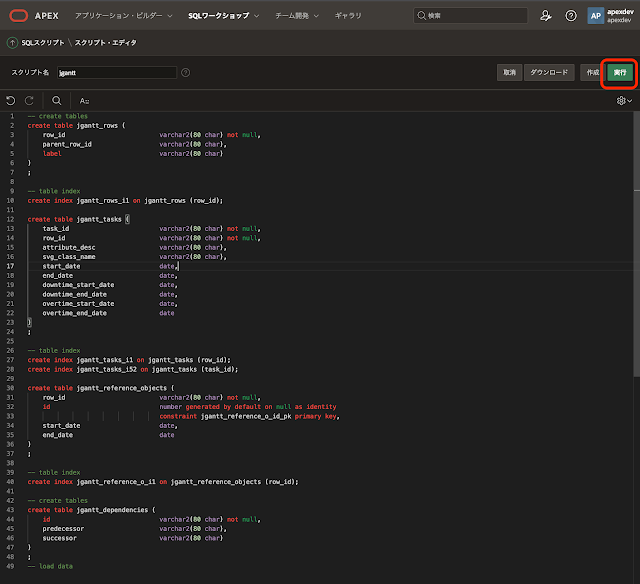This screenshot has height=584, width=640.
Task: Click 'create table jgantt_rows (' line
Action: [x=76, y=125]
